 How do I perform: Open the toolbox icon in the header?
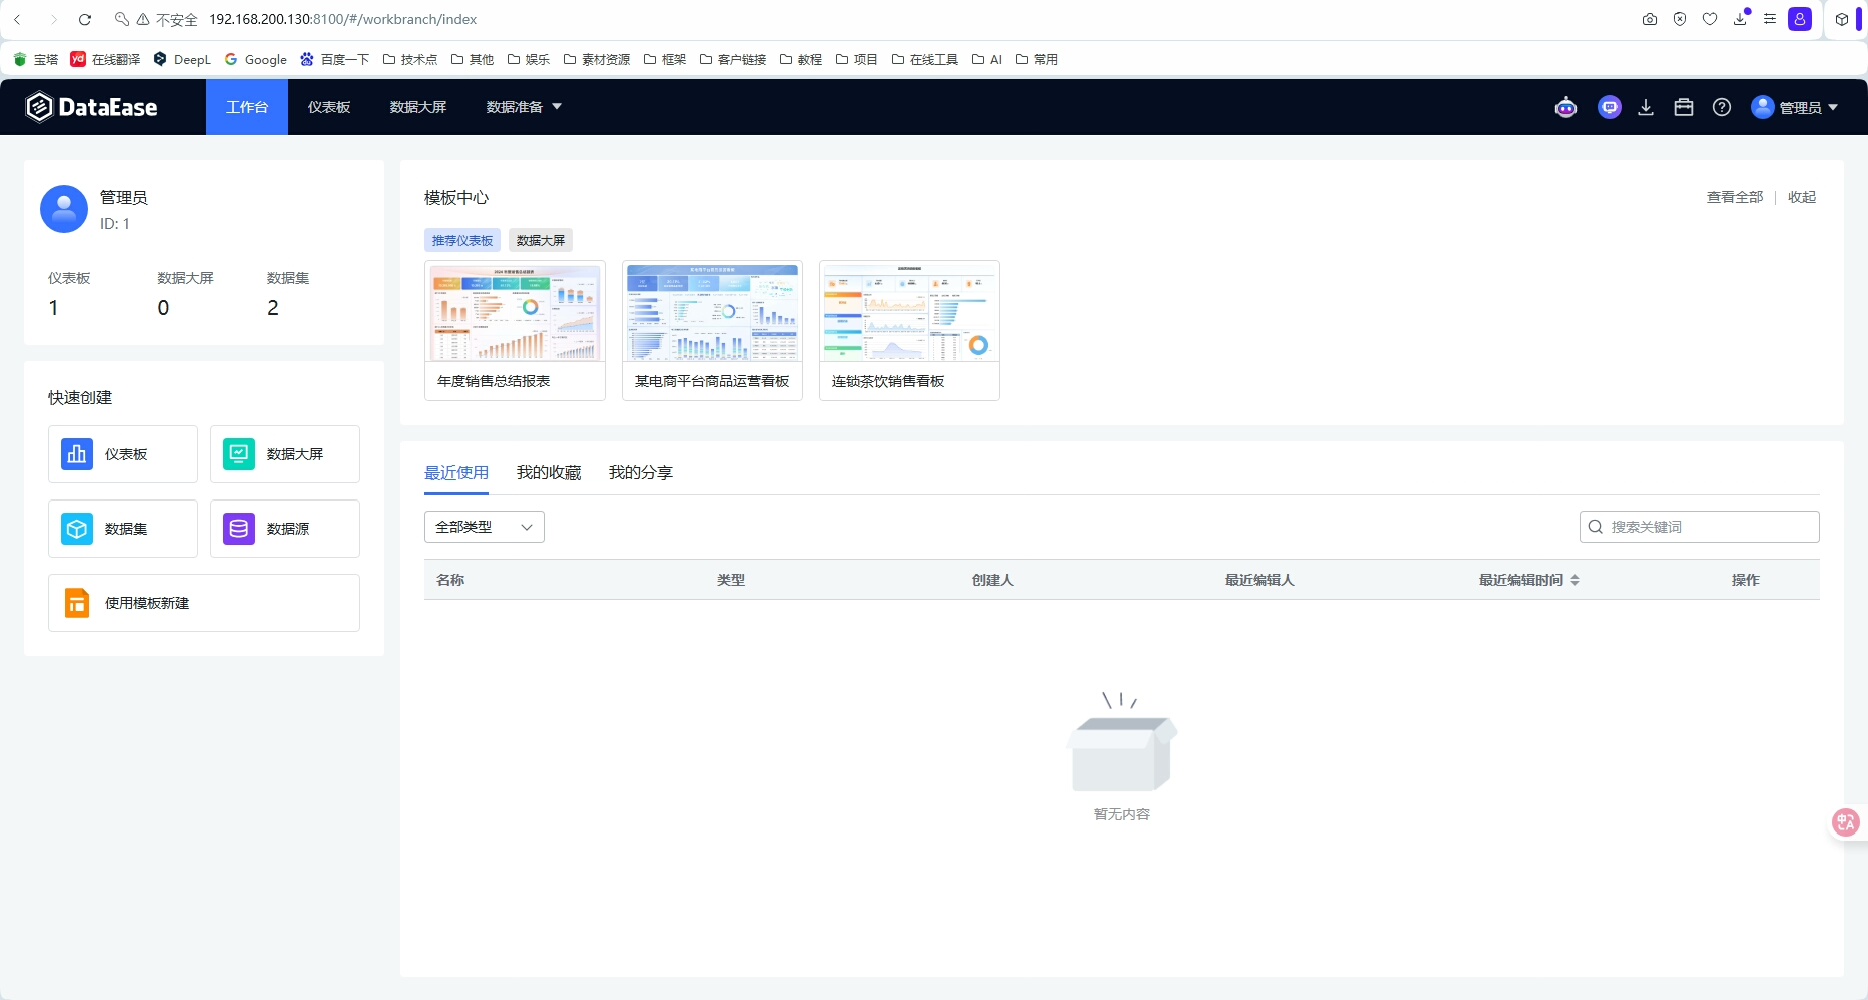point(1684,107)
